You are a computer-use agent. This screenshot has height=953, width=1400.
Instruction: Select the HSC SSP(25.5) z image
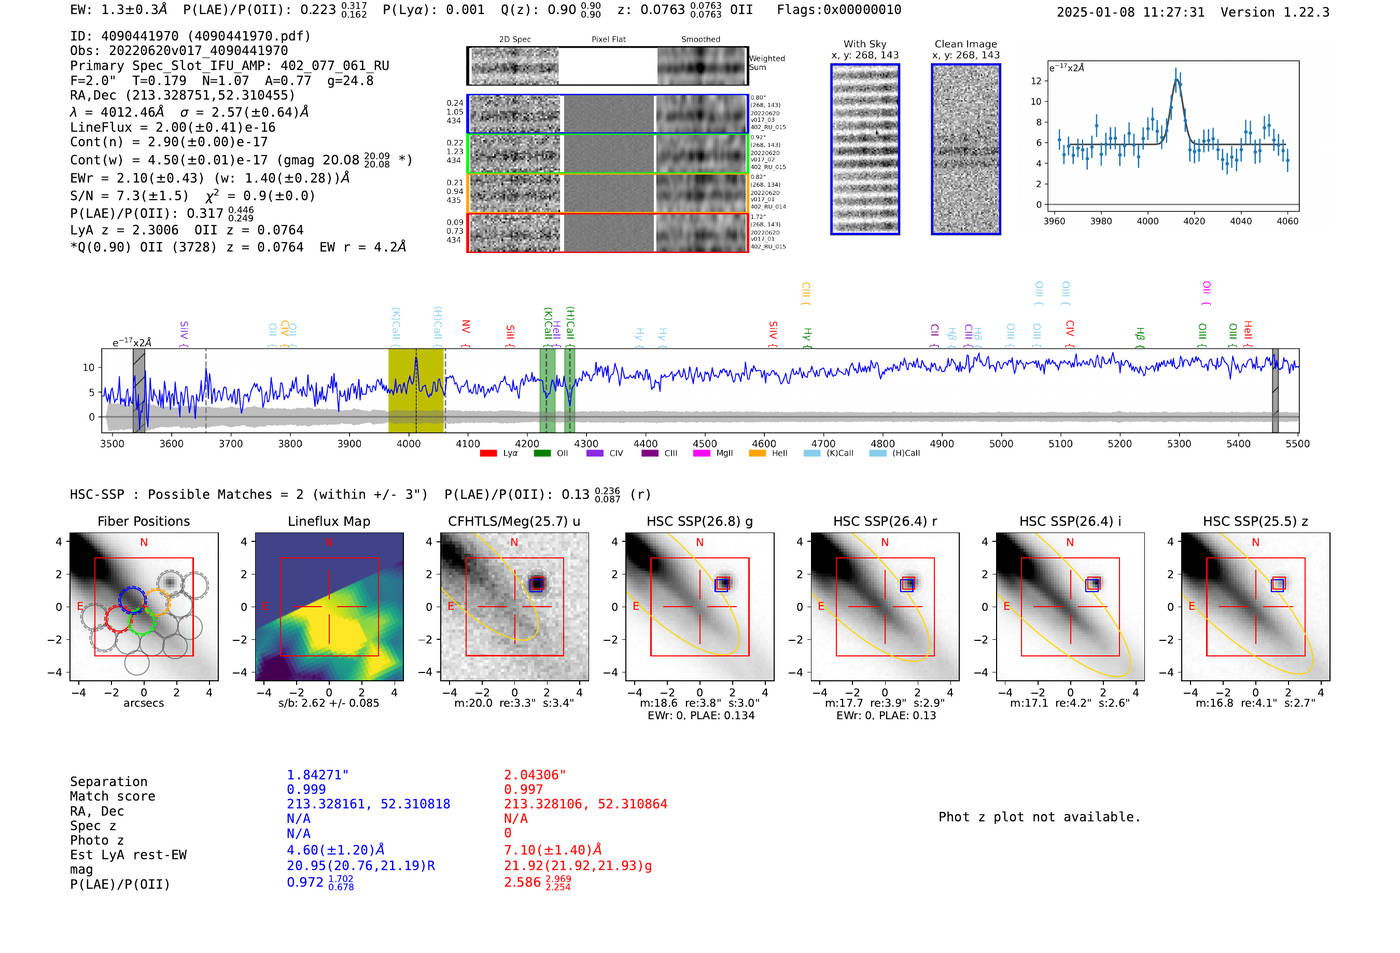click(x=1255, y=607)
